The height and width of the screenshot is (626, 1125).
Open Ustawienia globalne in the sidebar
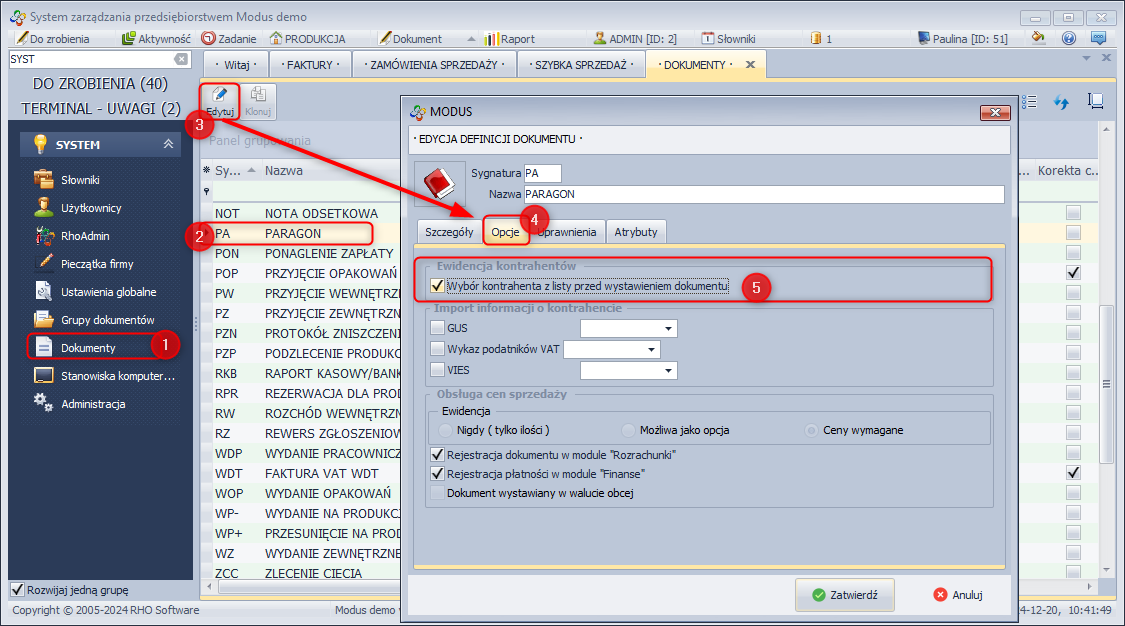108,292
